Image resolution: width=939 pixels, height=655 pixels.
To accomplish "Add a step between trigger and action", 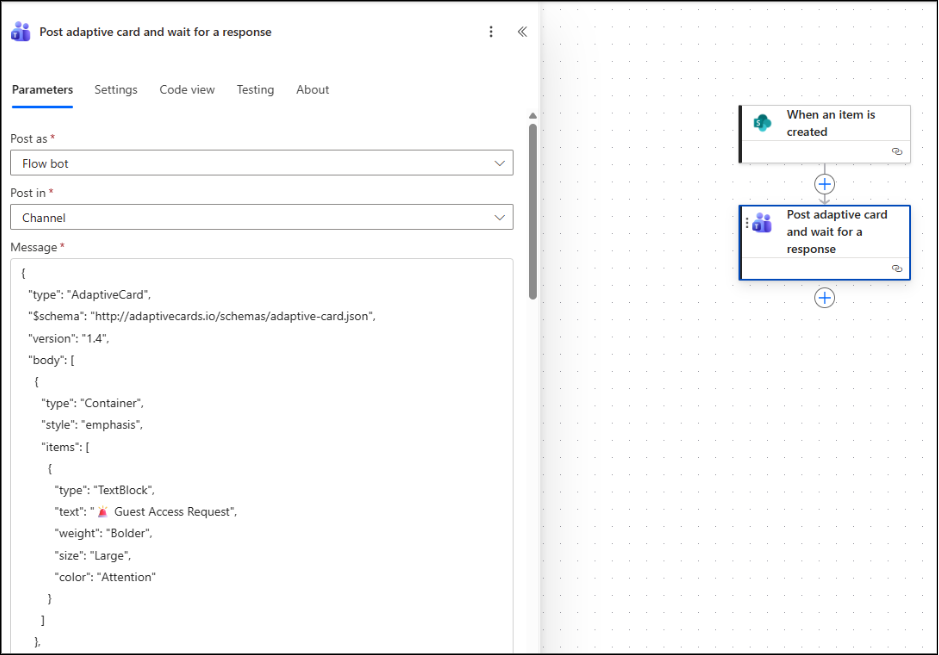I will click(x=824, y=184).
